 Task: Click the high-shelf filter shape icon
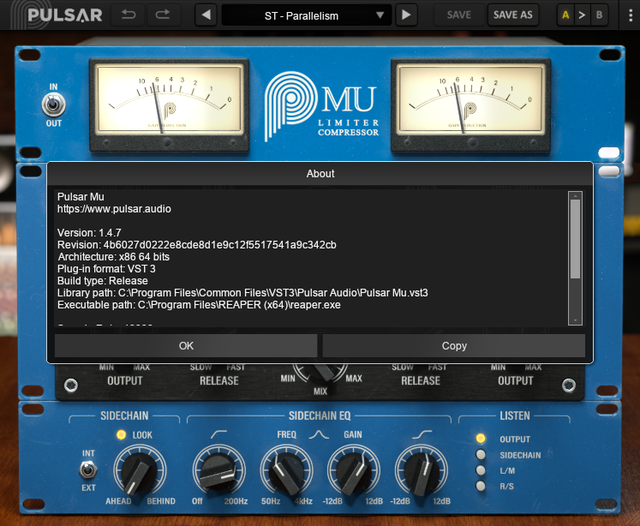pos(422,435)
